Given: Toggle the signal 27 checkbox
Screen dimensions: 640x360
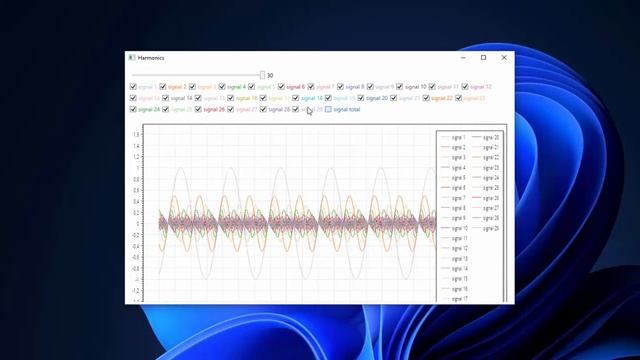Looking at the screenshot, I should click(231, 109).
